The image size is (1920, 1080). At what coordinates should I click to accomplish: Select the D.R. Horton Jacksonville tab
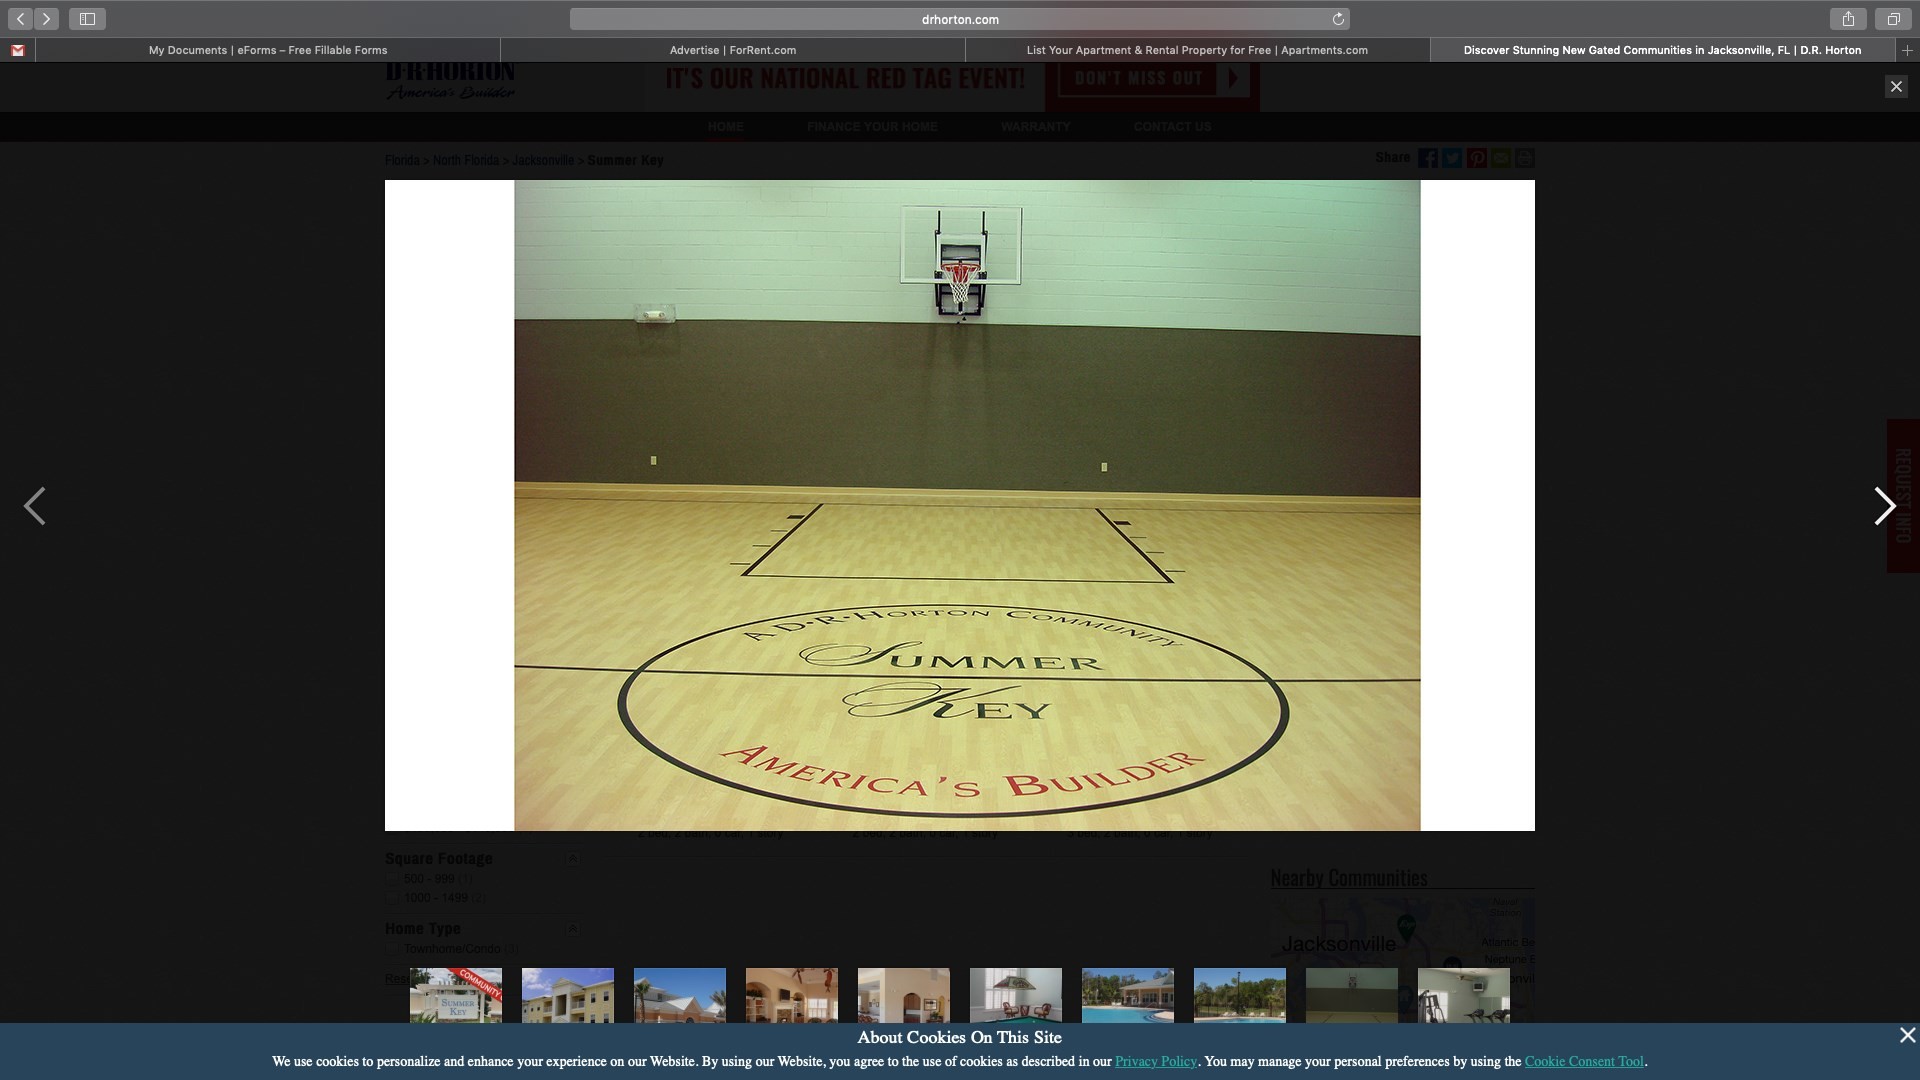click(1662, 50)
